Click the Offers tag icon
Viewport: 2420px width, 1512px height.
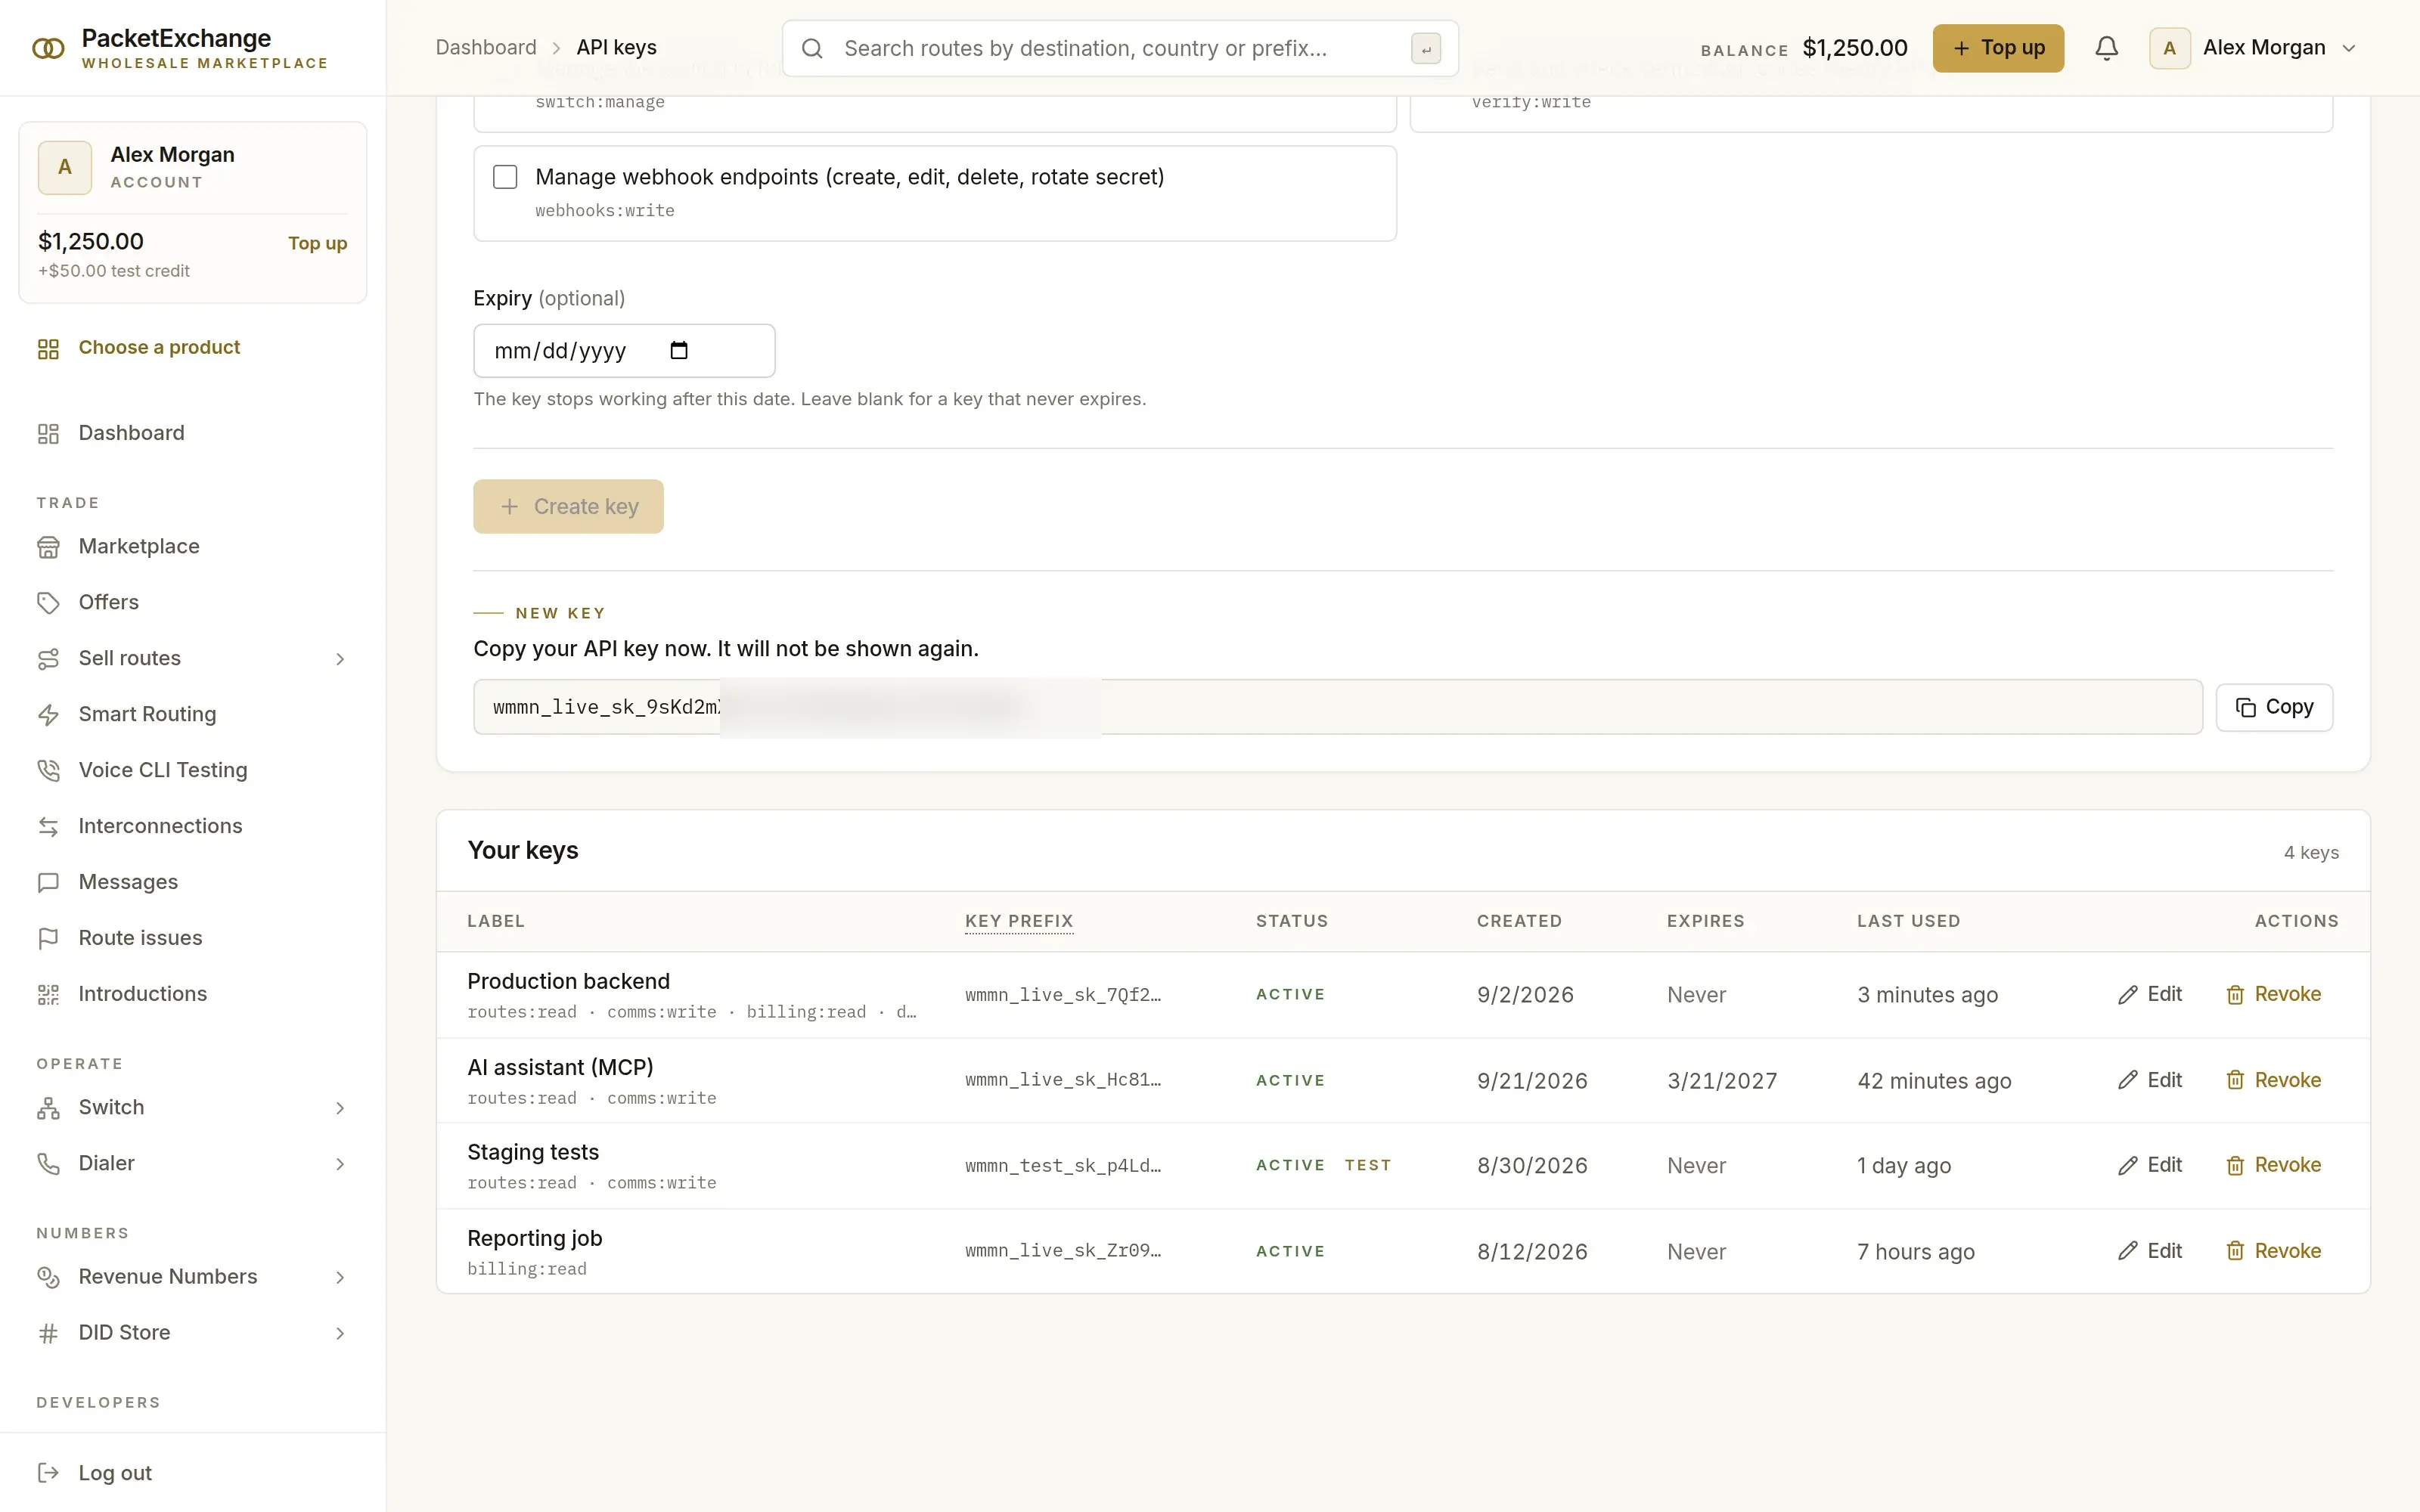[x=48, y=603]
